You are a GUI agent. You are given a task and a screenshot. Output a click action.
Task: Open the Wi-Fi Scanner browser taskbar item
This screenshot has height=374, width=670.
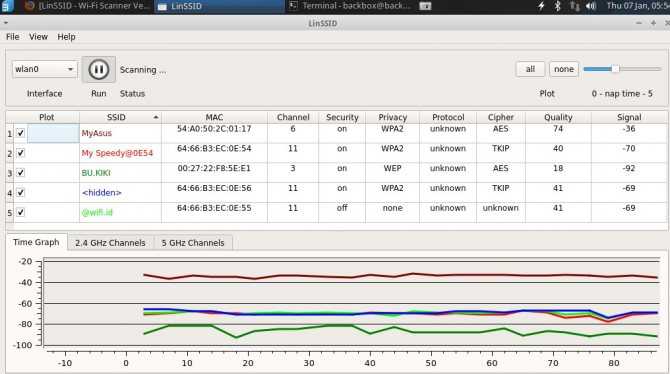click(x=87, y=6)
